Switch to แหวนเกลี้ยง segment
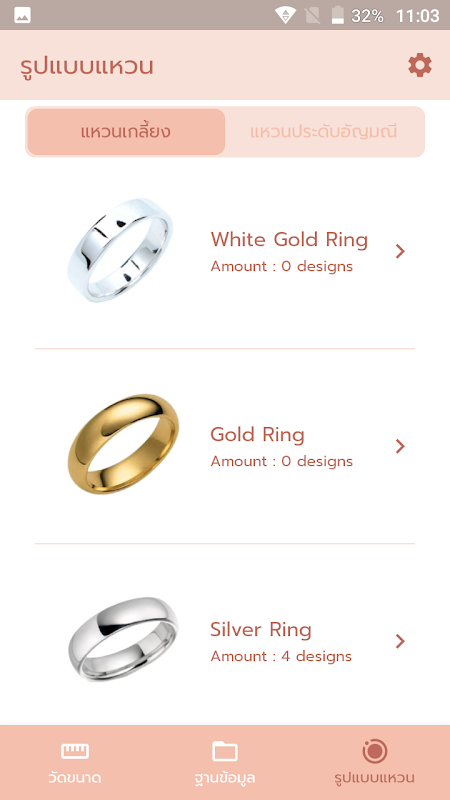 (126, 132)
